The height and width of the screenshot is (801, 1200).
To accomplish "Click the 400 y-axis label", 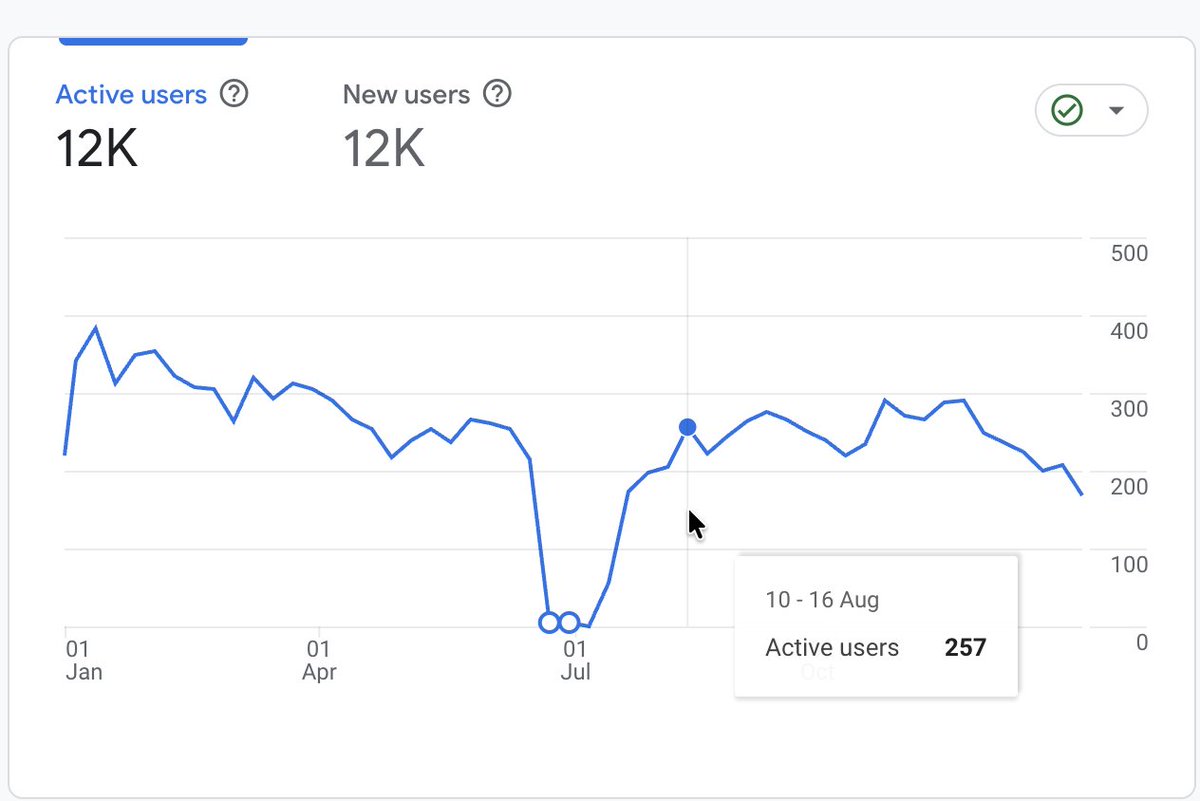I will tap(1129, 331).
